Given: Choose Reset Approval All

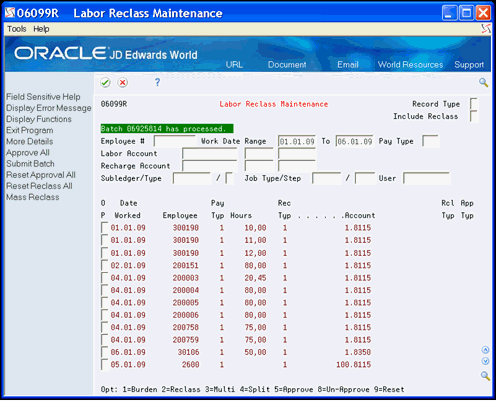Looking at the screenshot, I should (x=41, y=175).
